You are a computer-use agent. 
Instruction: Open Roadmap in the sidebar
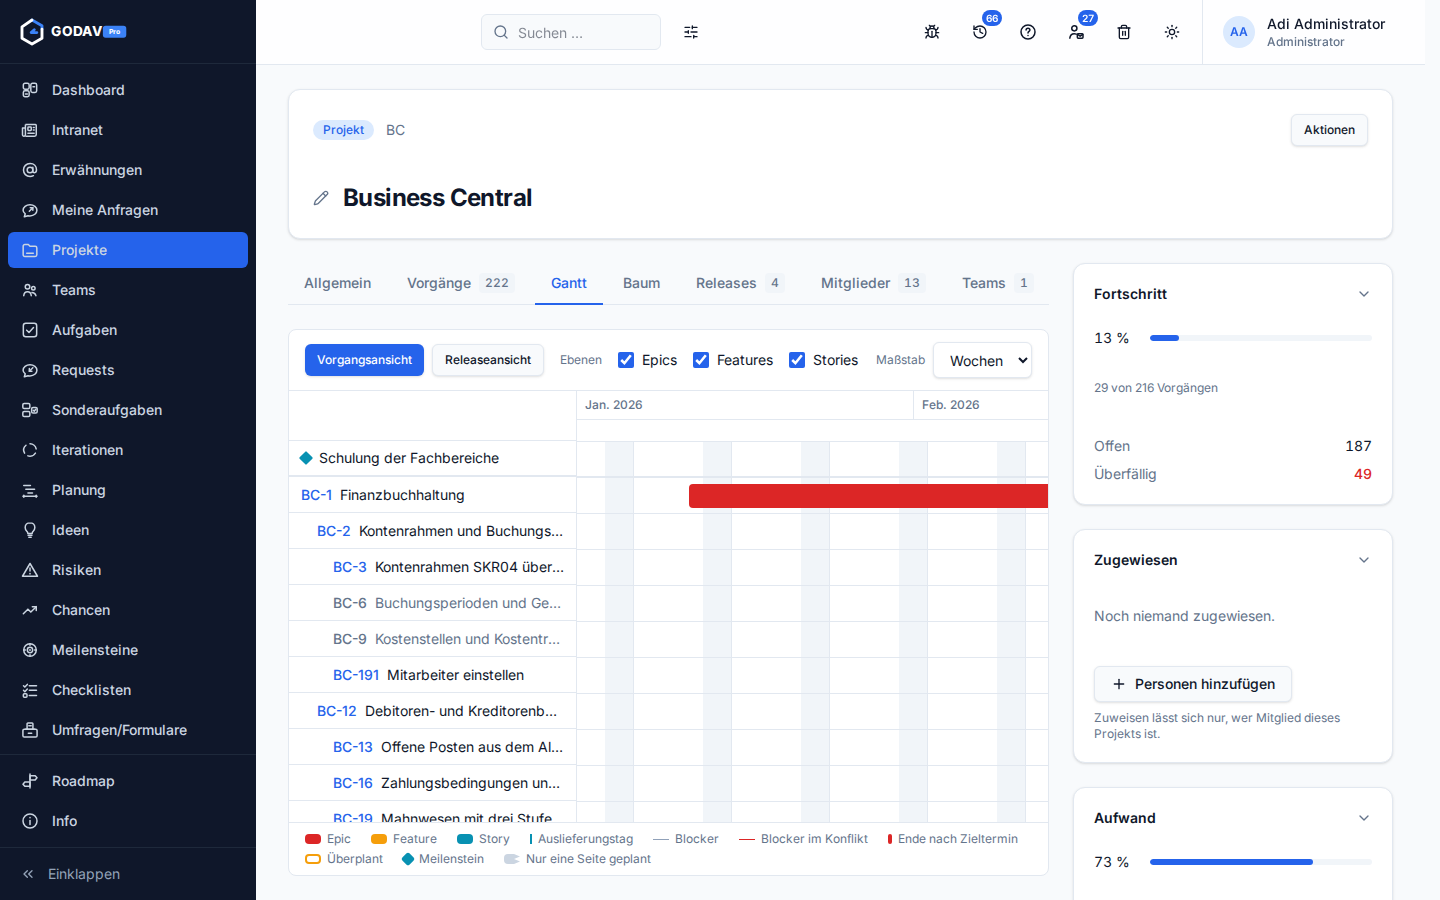coord(128,781)
